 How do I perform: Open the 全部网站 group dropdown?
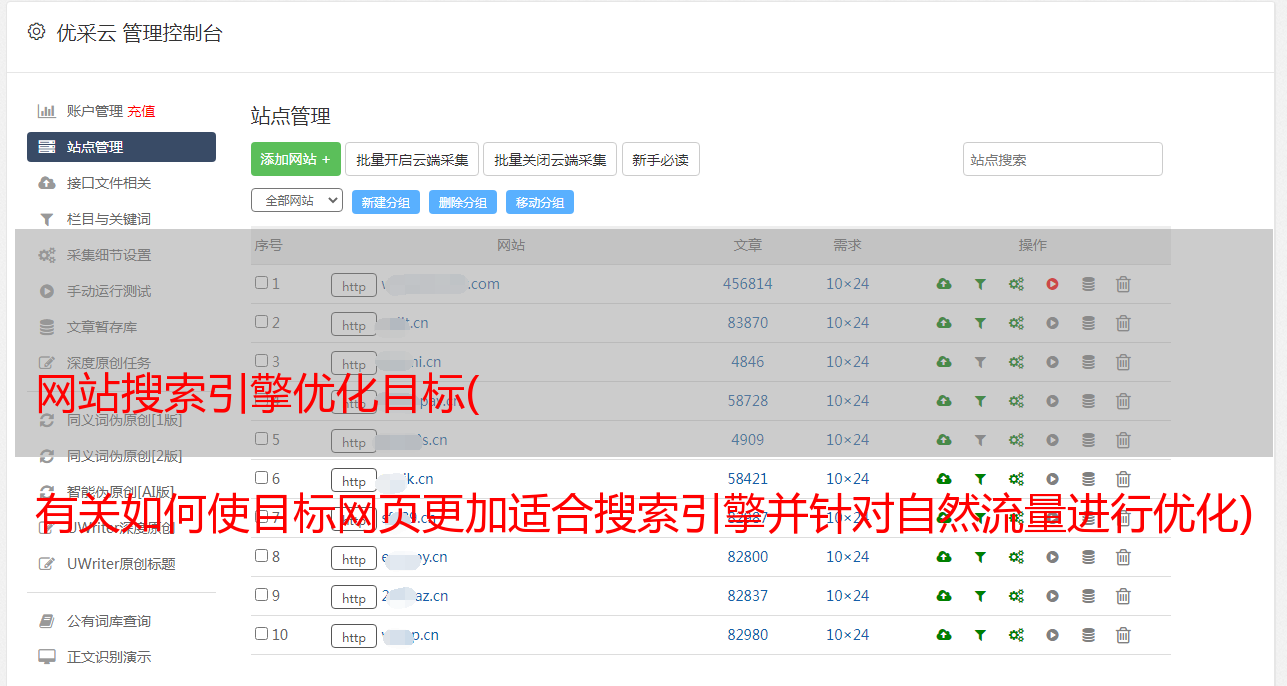tap(297, 201)
